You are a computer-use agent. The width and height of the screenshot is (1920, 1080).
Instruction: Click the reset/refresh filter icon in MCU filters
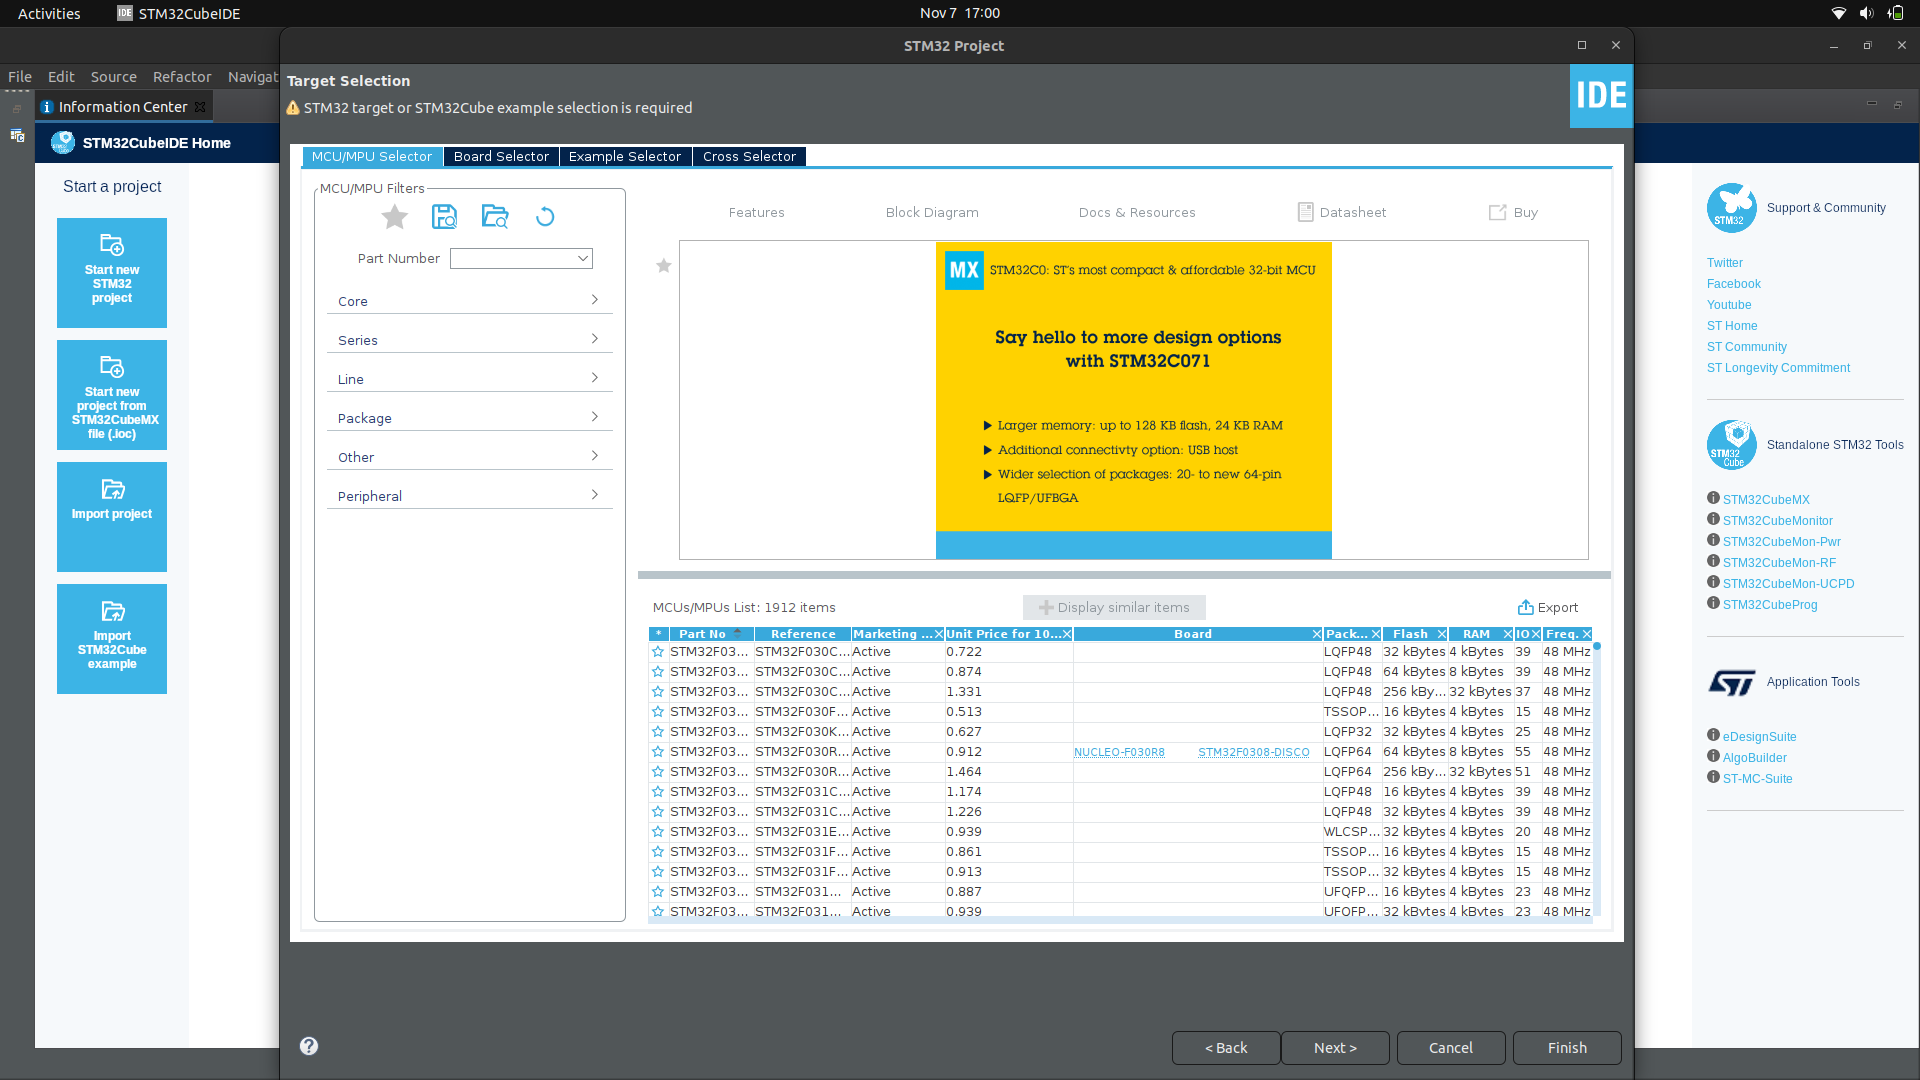point(545,218)
